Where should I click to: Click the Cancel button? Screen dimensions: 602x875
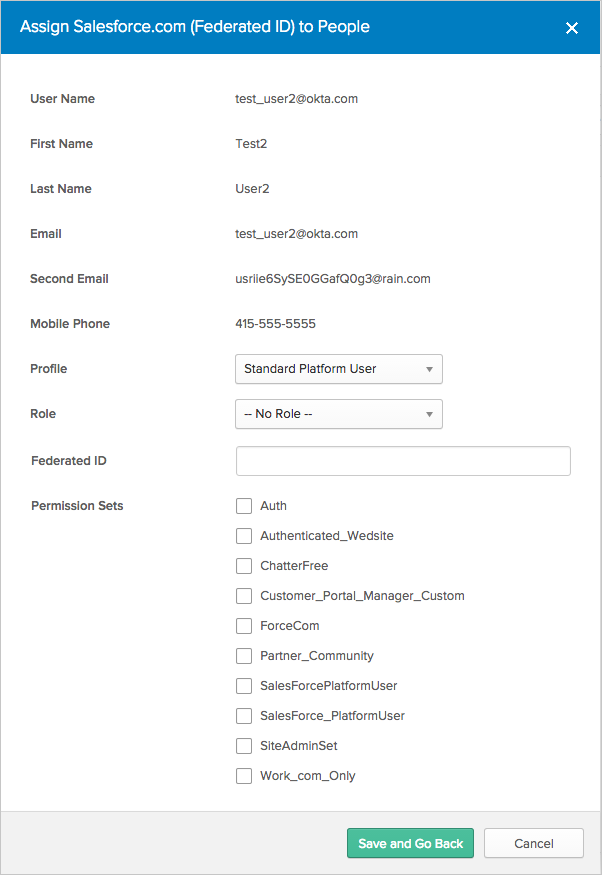click(x=533, y=843)
